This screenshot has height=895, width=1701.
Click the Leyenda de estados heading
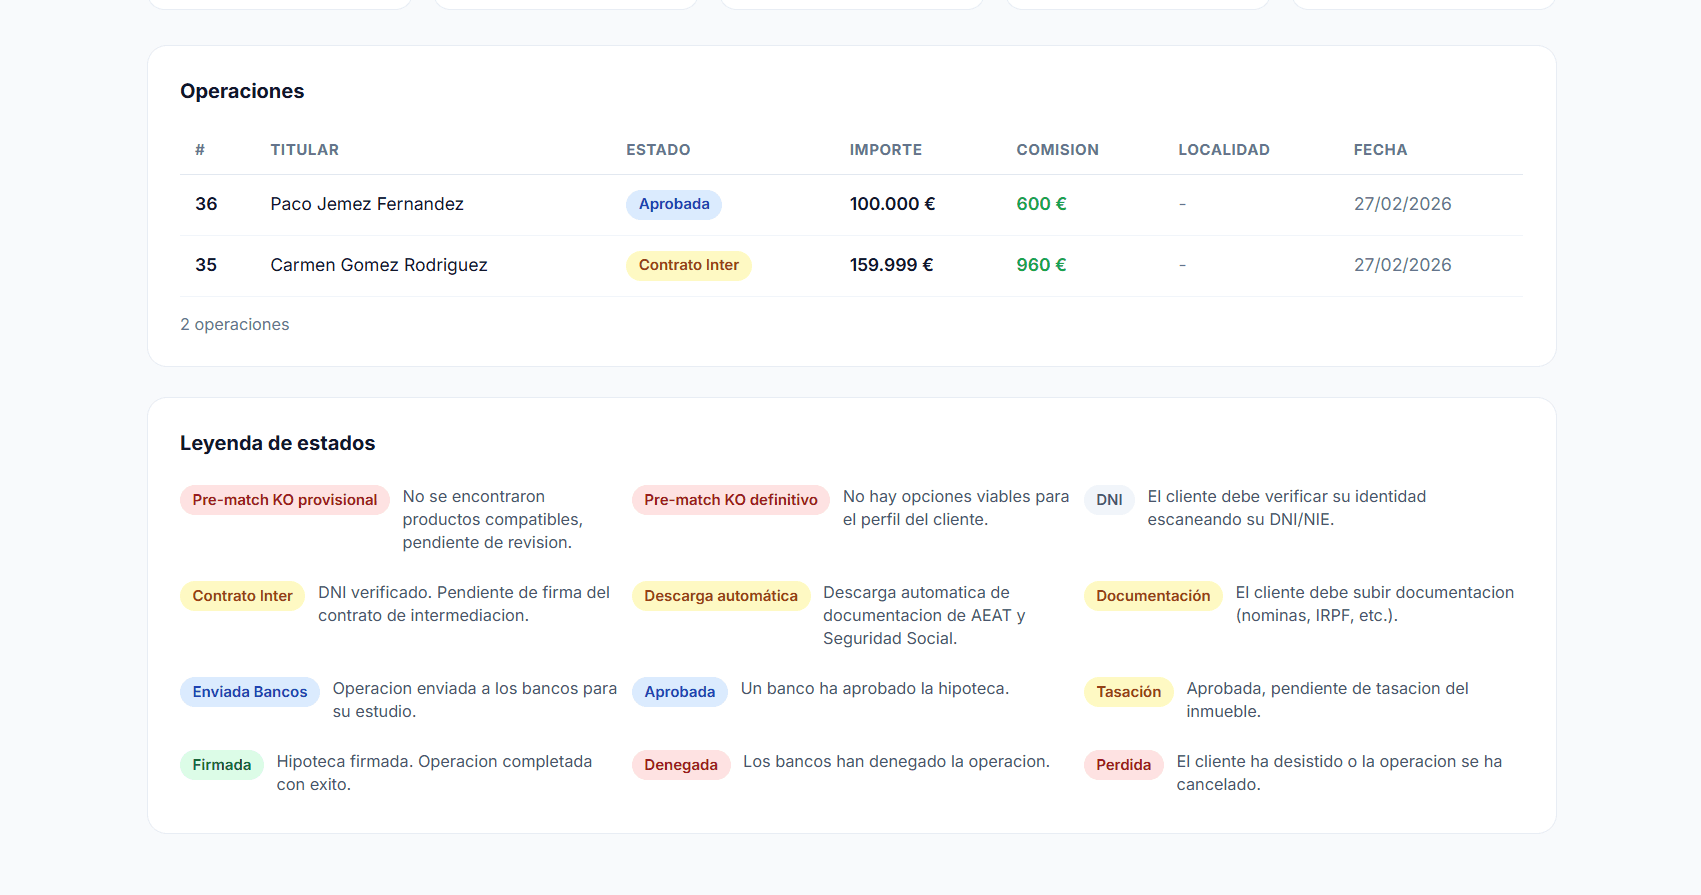[277, 443]
